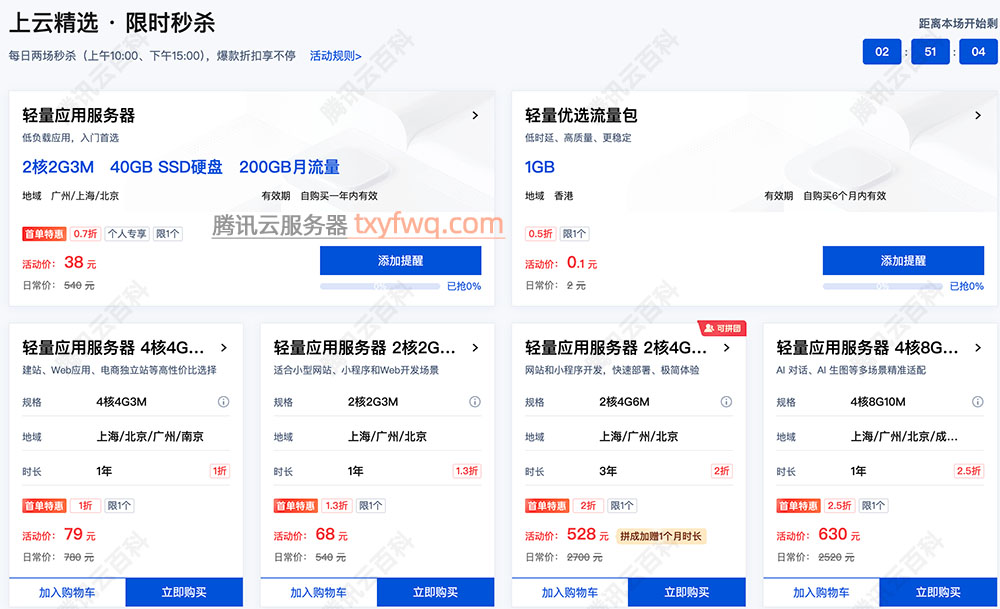Open info icon beside 2核2G3M spec row
The width and height of the screenshot is (1000, 609).
tap(474, 402)
